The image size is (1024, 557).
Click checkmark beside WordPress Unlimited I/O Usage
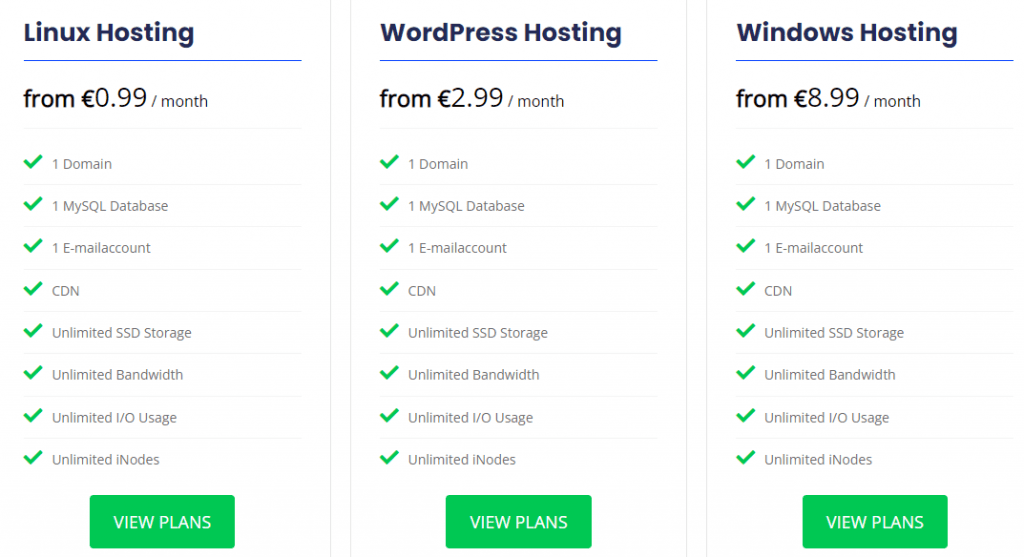tap(389, 415)
